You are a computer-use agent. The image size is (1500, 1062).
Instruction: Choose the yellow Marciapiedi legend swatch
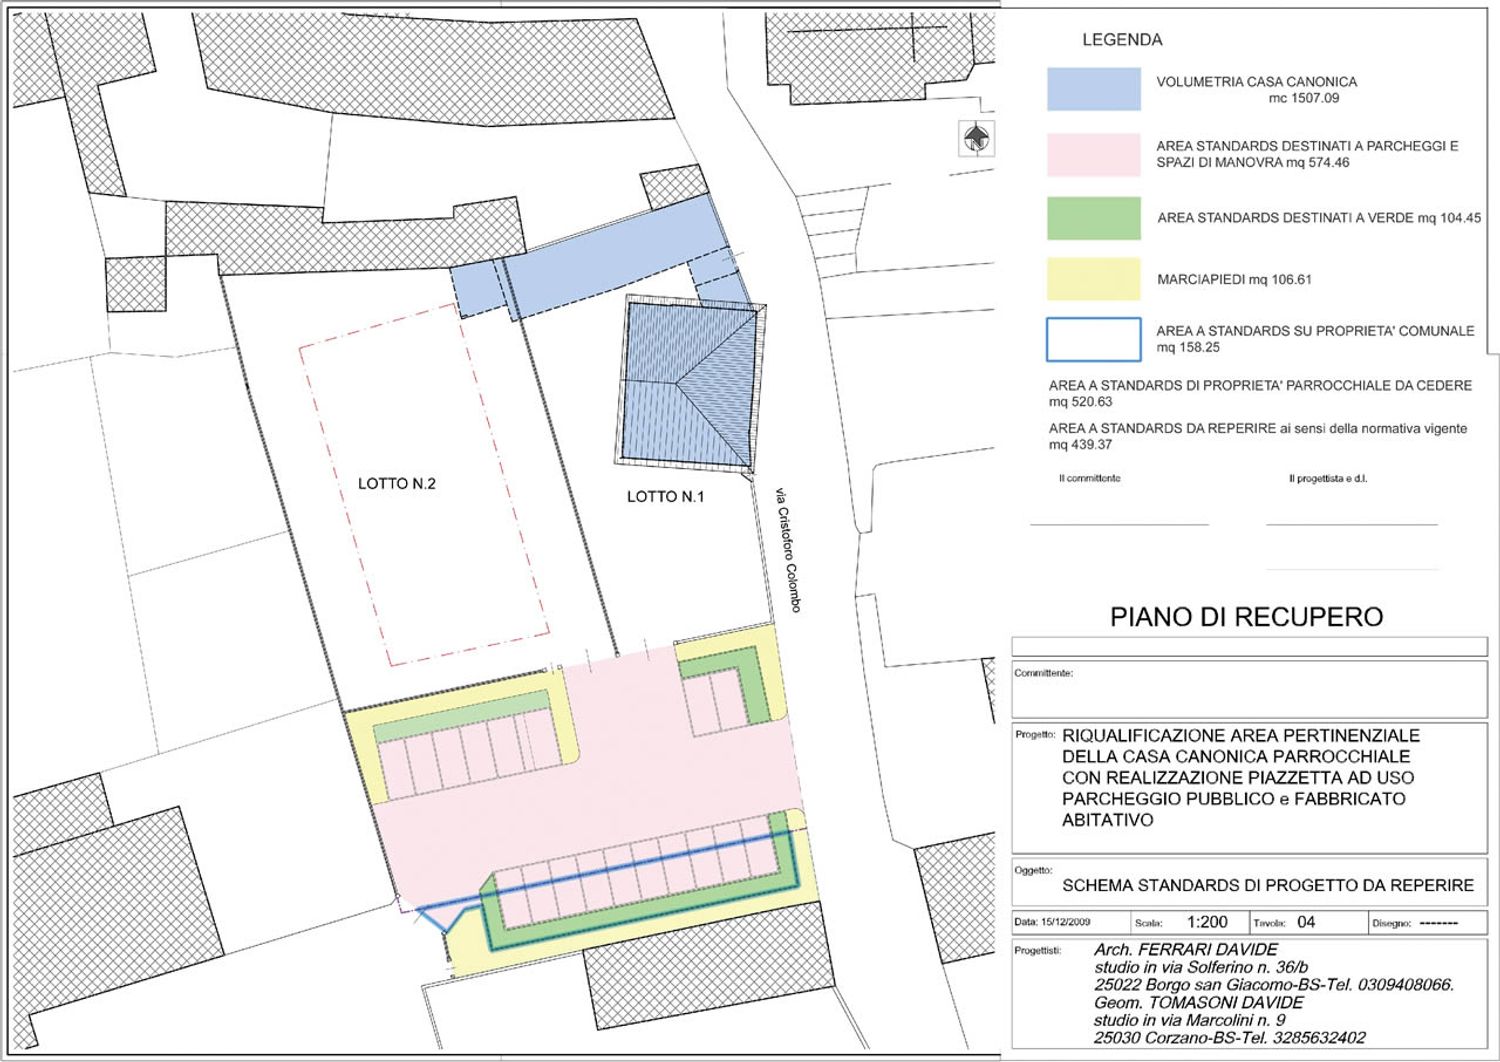[x=1093, y=279]
